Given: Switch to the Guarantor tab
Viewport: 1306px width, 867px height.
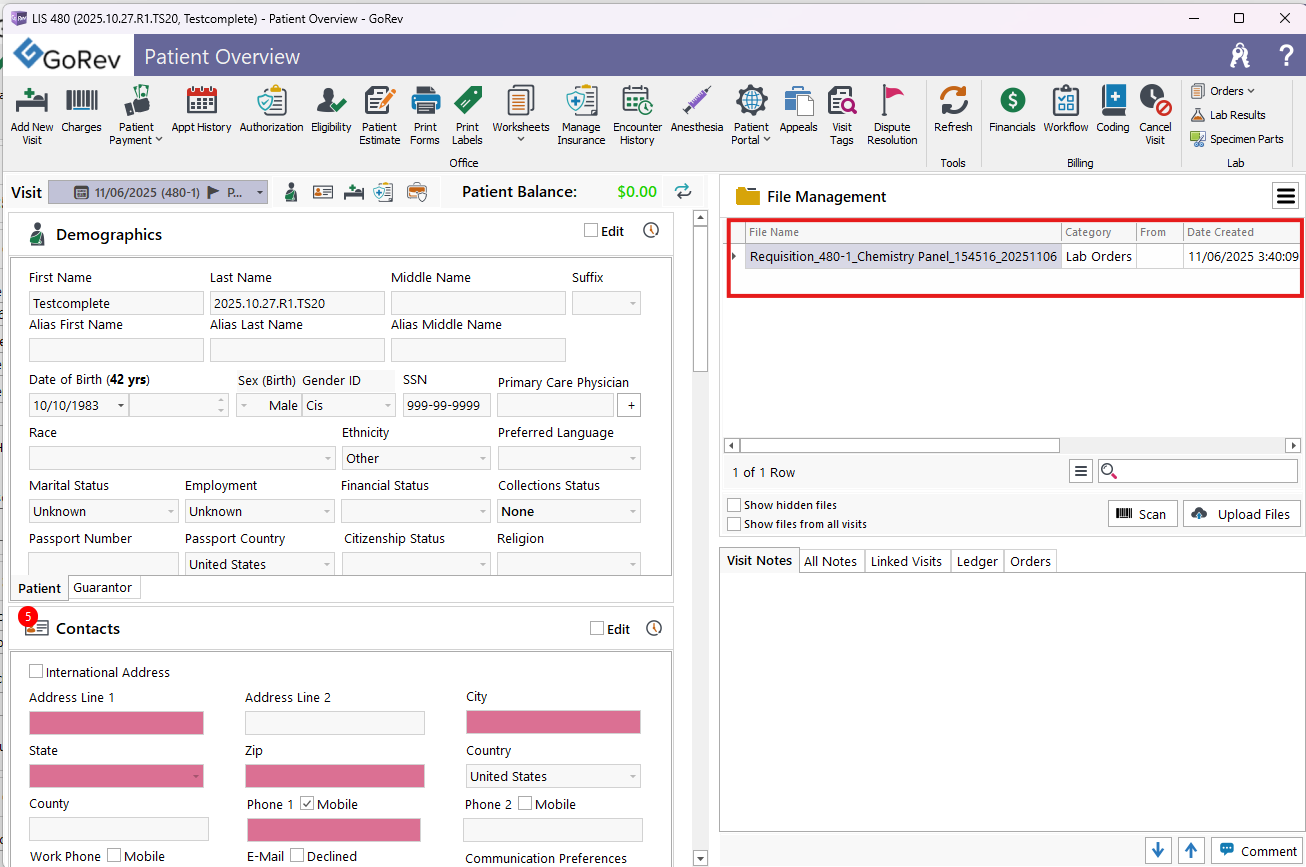Looking at the screenshot, I should tap(103, 588).
